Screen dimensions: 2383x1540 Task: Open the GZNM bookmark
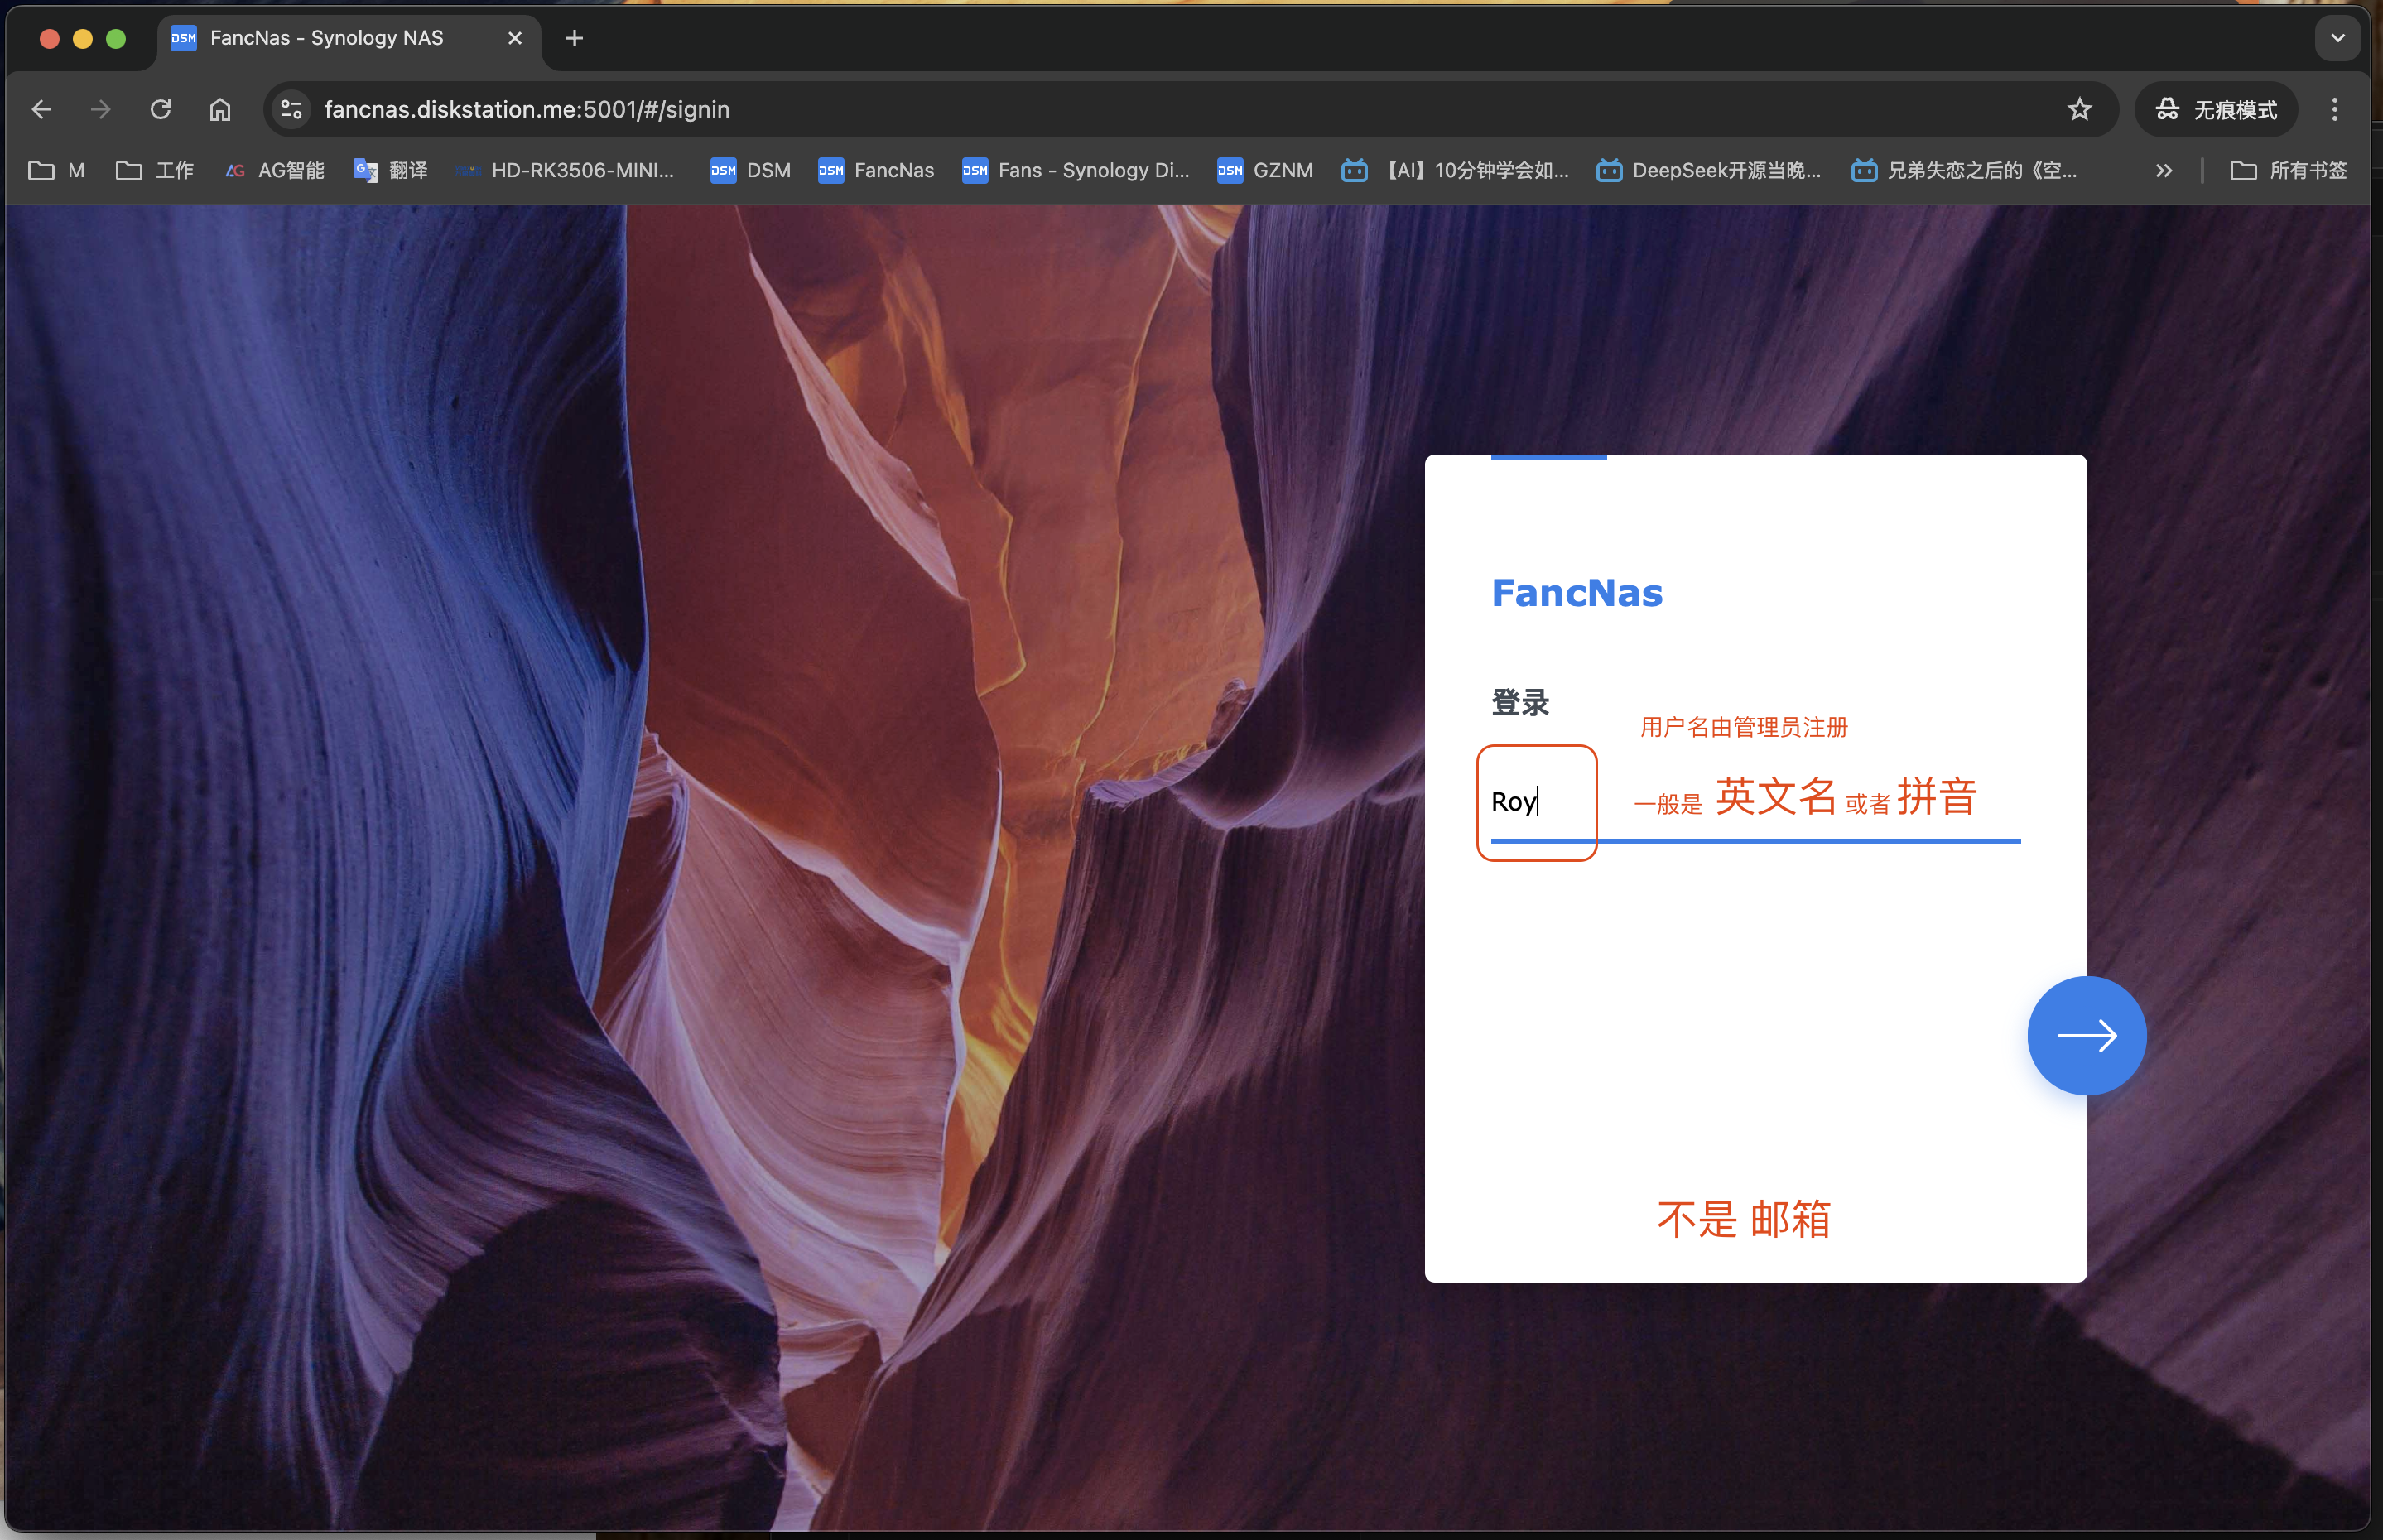1265,170
